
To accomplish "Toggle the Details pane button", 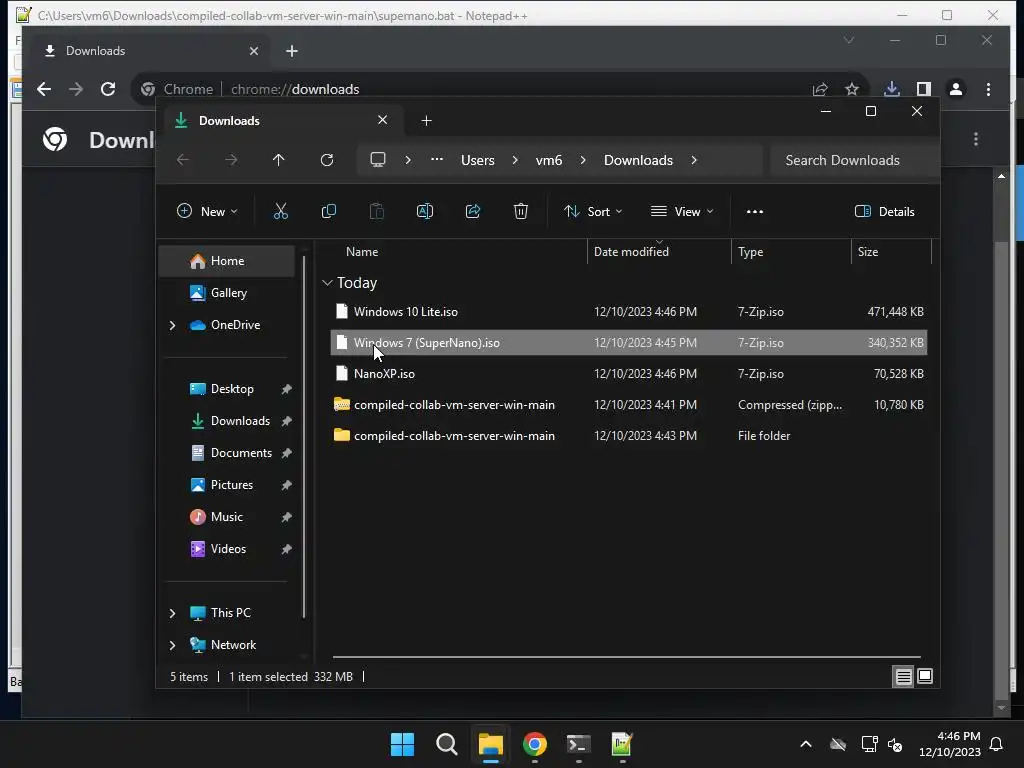I will (885, 212).
